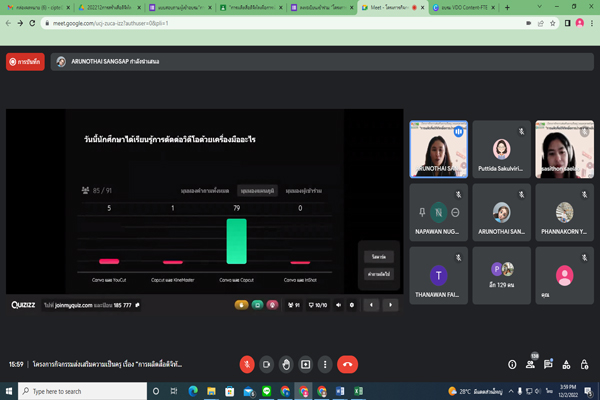Show the participants people panel
The height and width of the screenshot is (400, 600).
click(x=532, y=364)
